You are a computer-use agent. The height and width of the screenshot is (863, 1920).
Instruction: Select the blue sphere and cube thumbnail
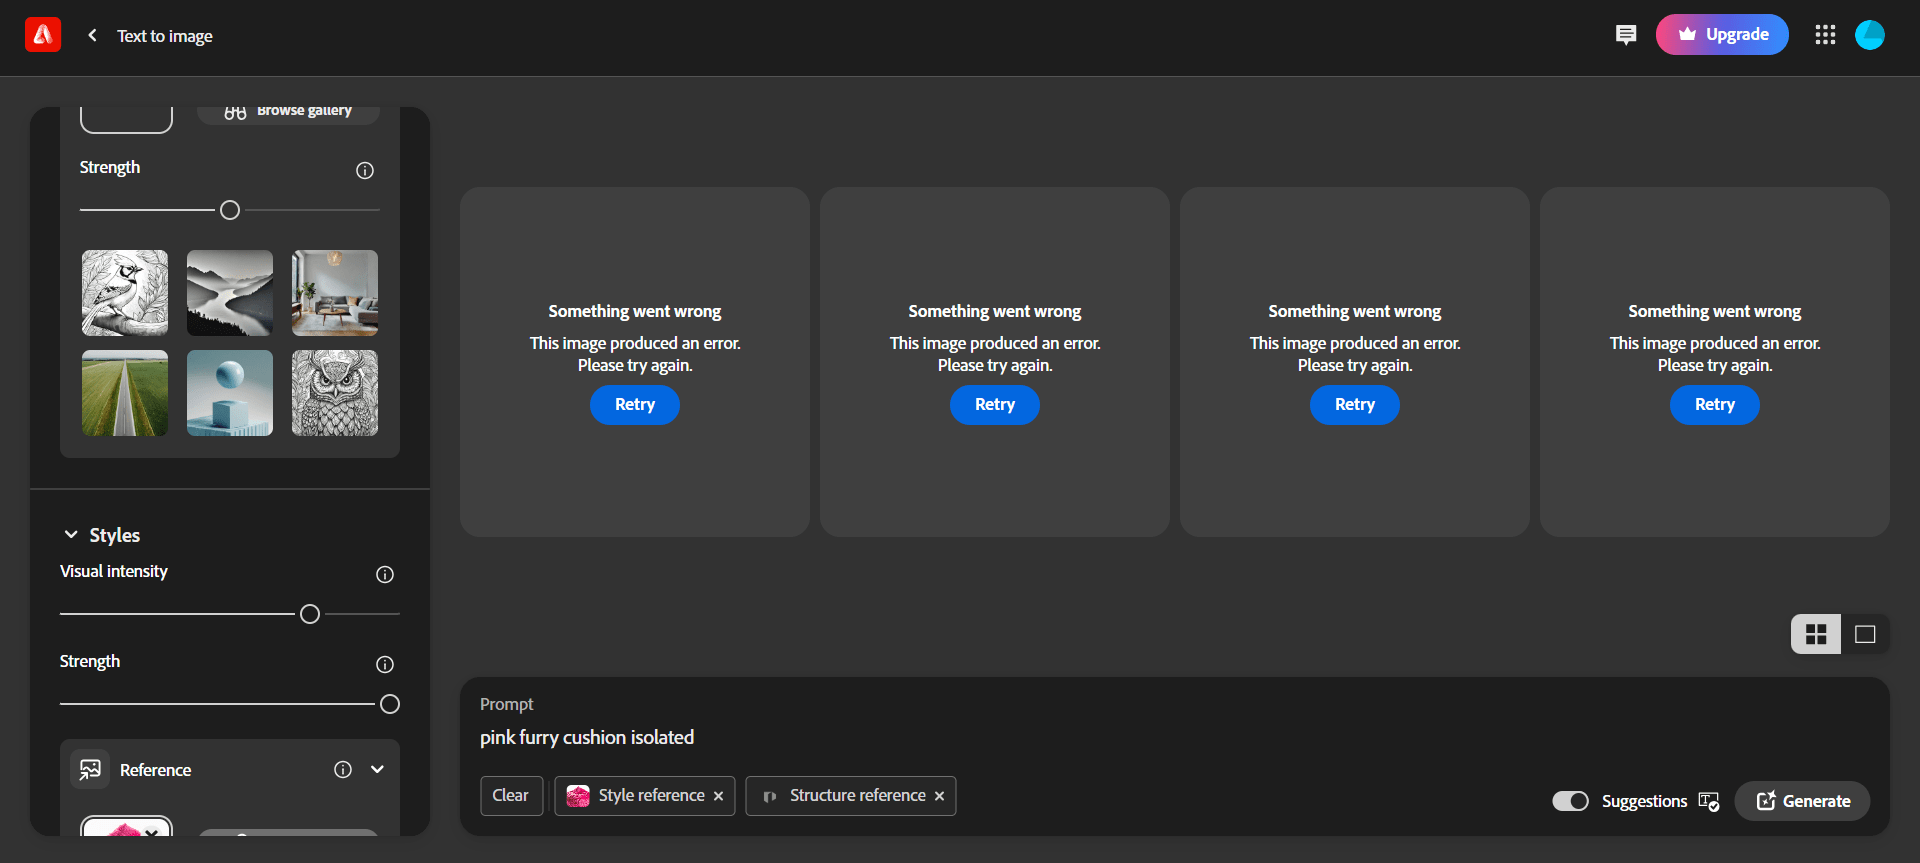230,393
